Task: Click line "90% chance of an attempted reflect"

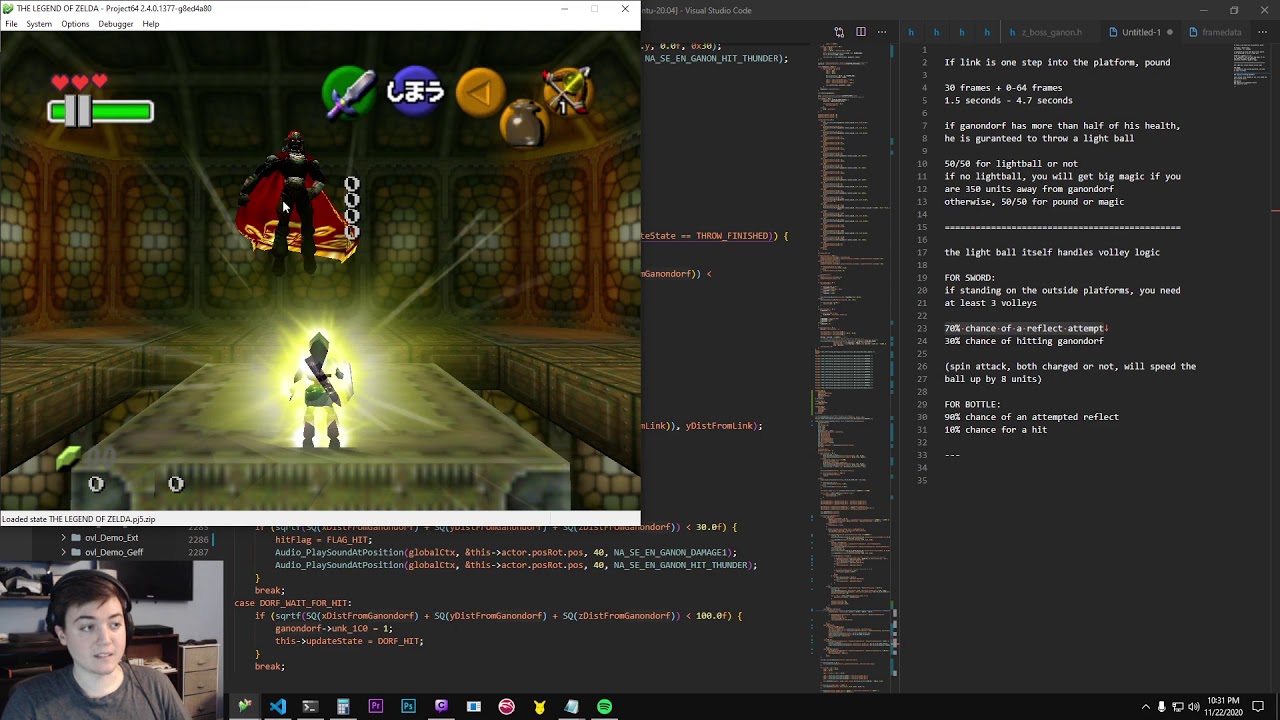Action: [x=1031, y=417]
